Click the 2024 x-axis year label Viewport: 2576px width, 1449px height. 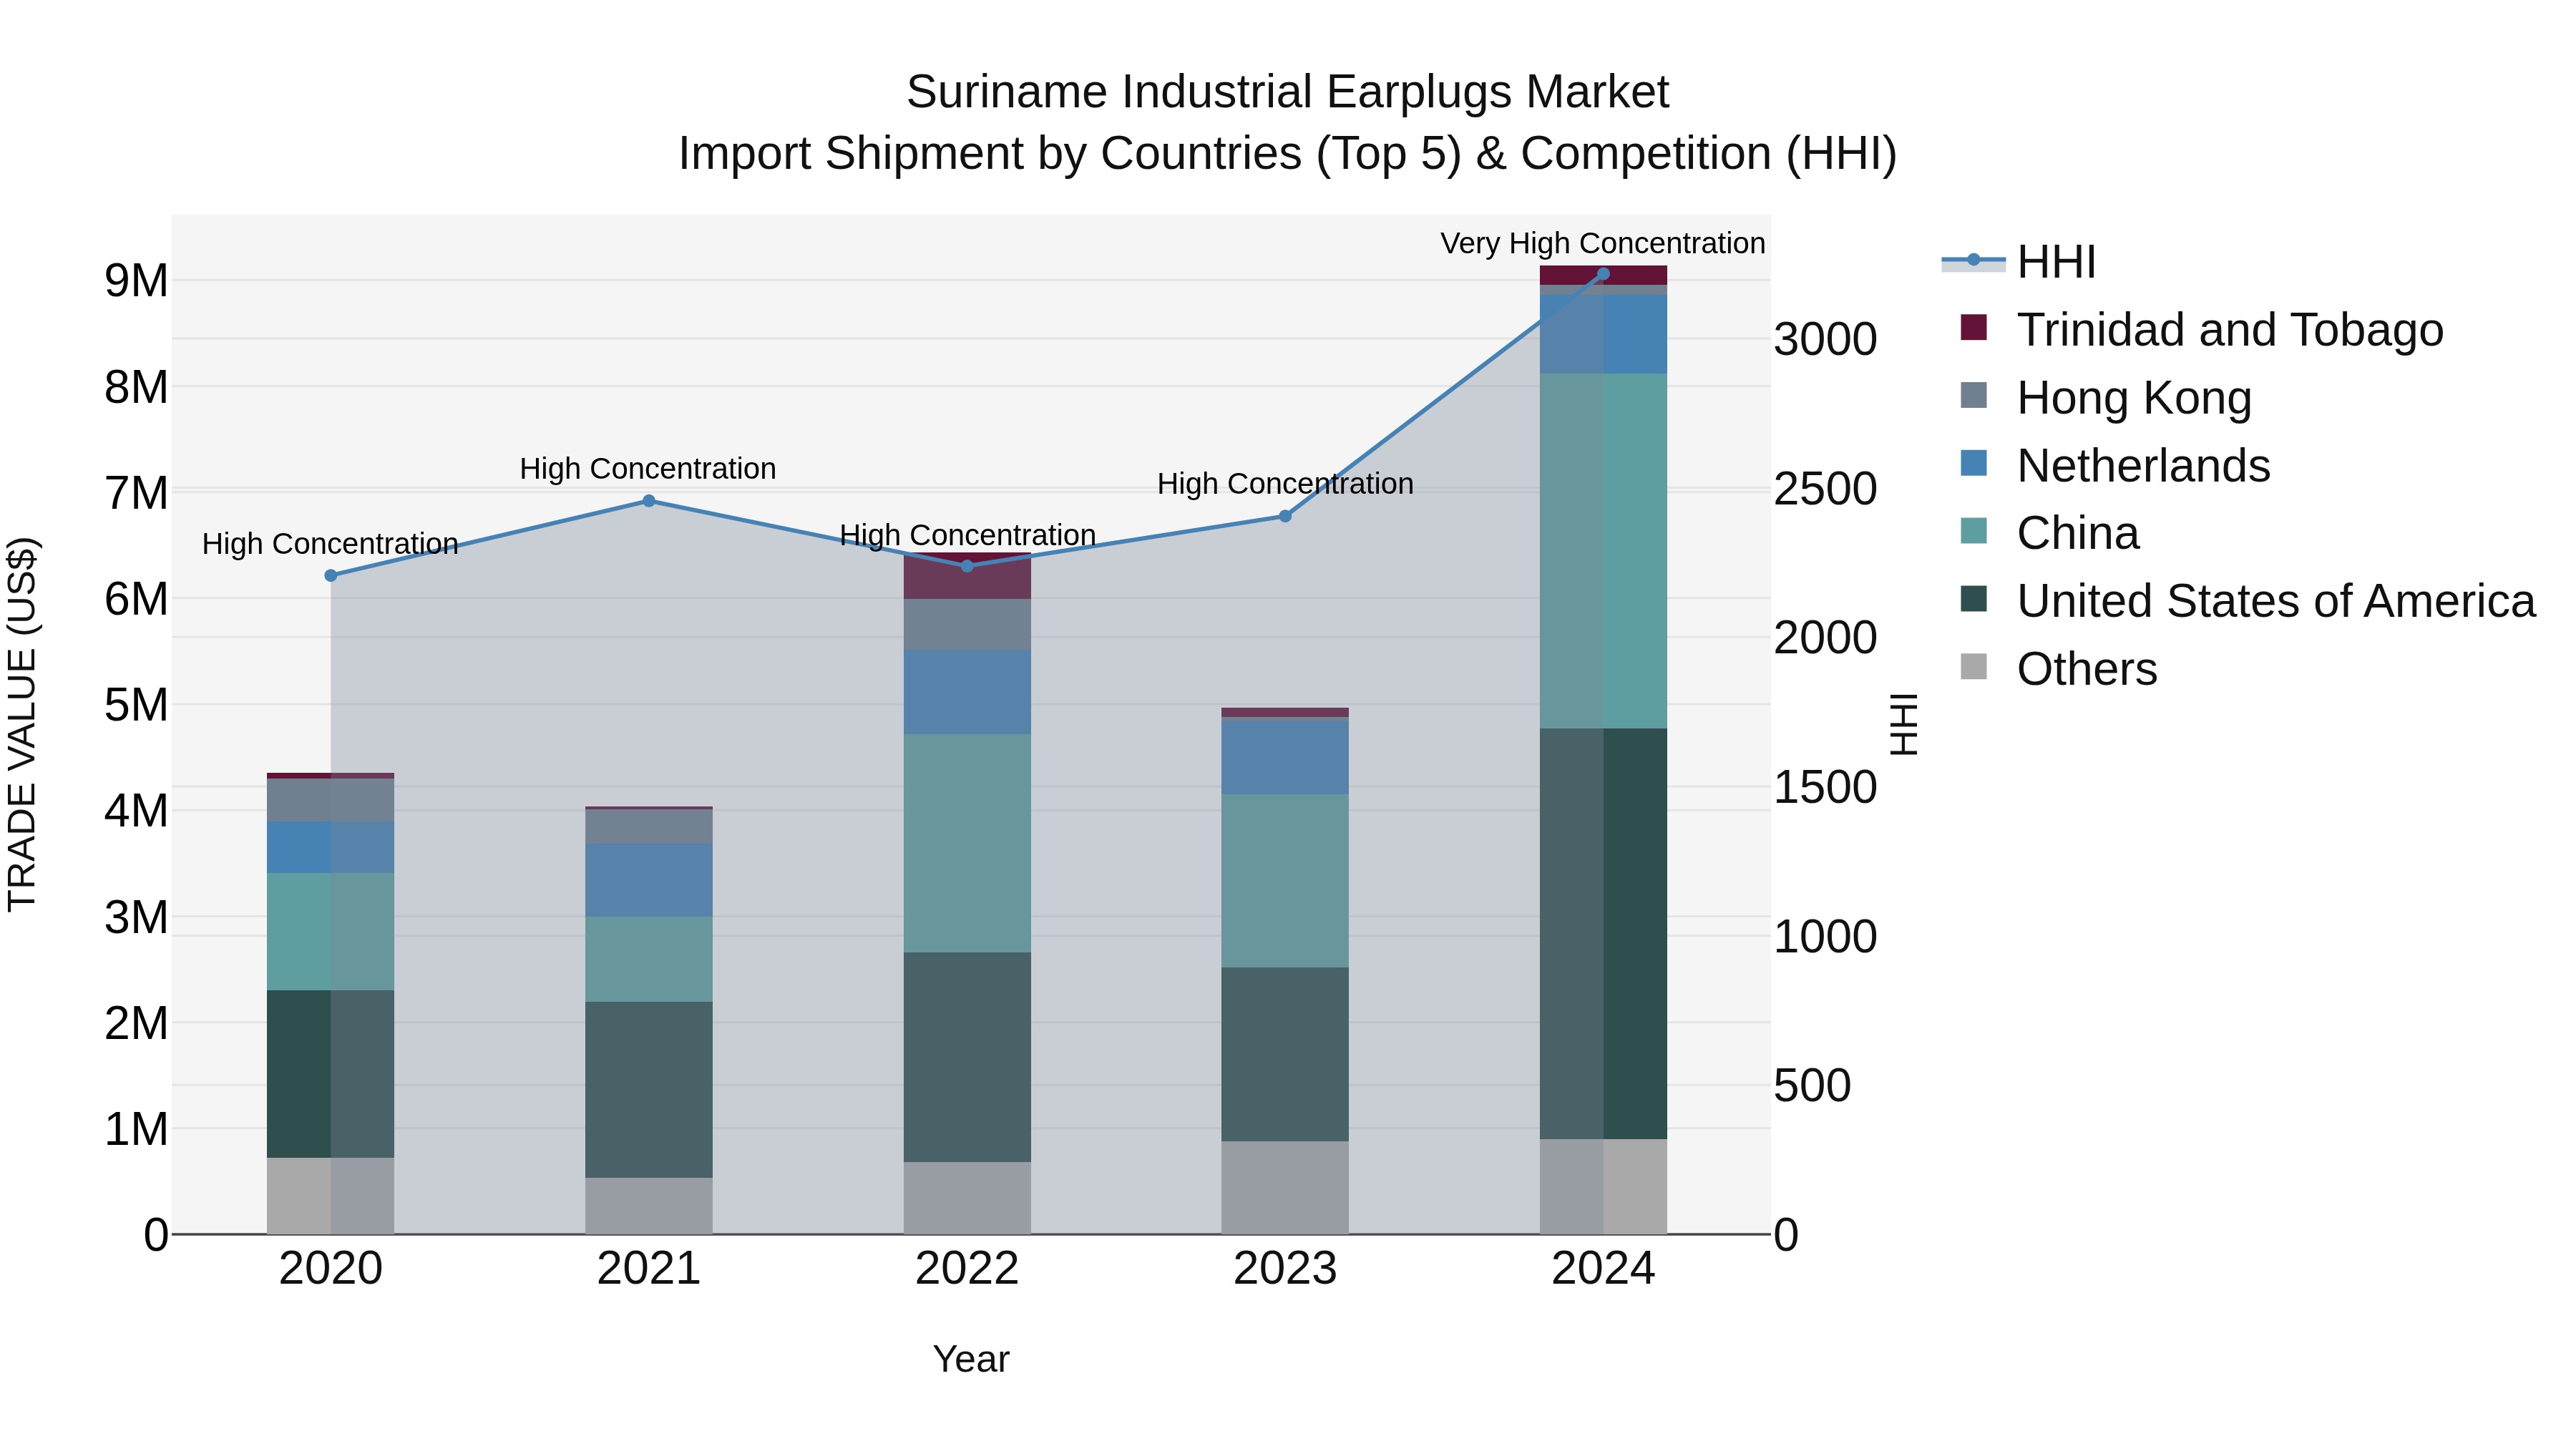tap(1603, 1269)
